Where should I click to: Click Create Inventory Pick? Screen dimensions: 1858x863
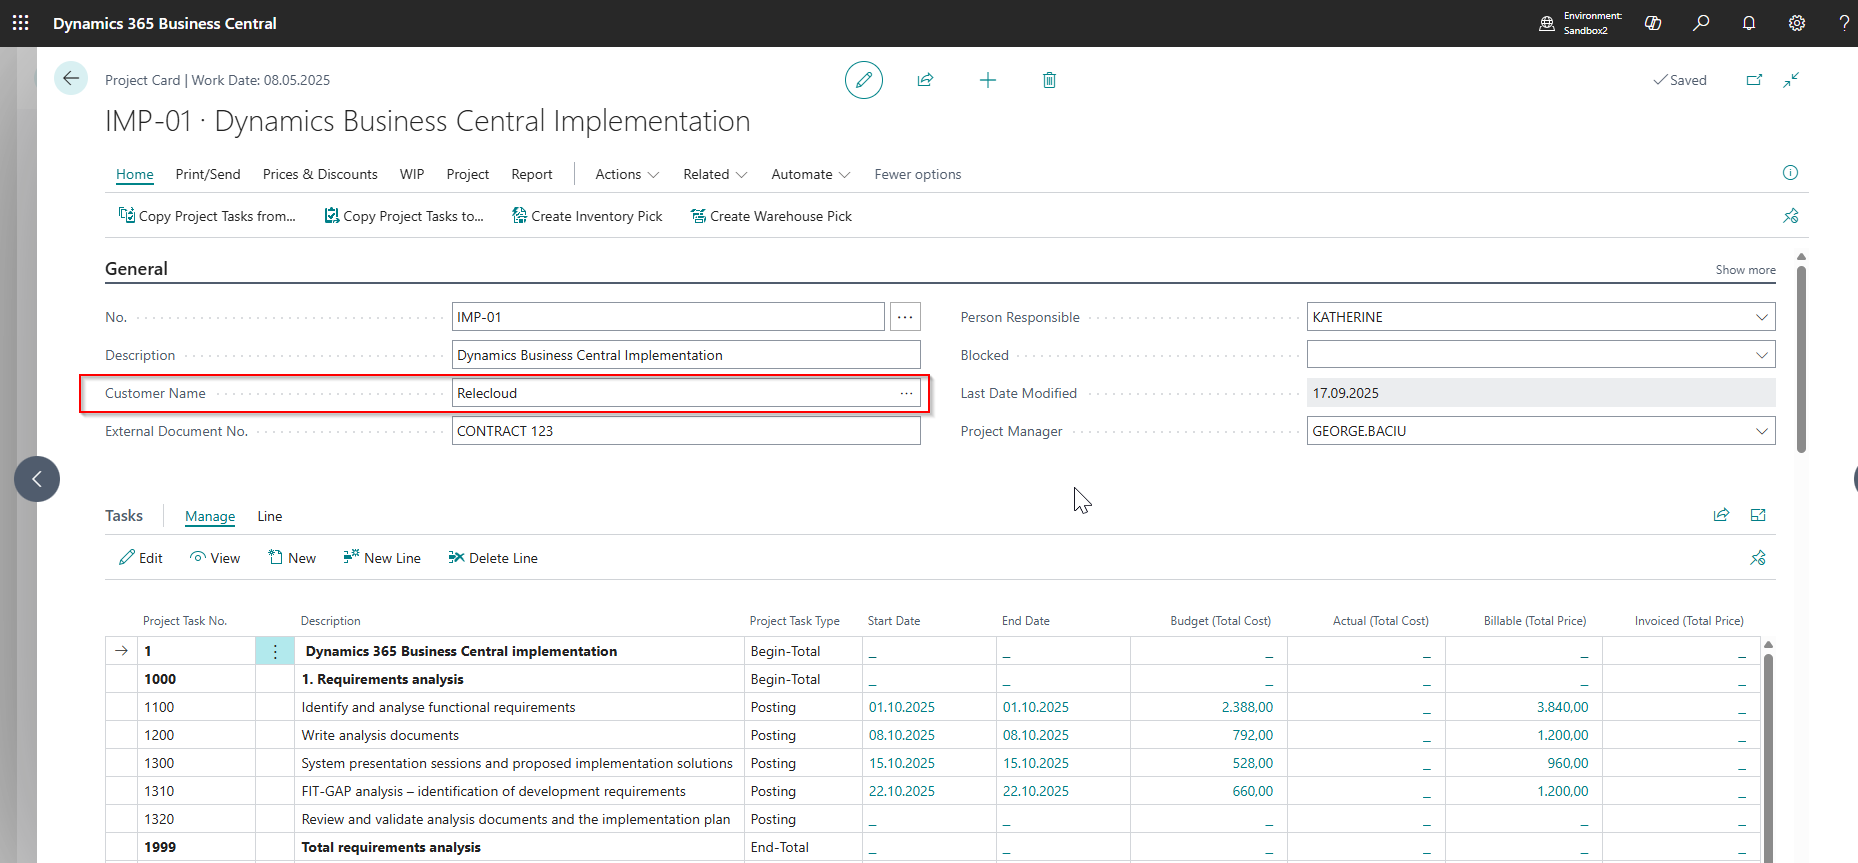(x=587, y=216)
